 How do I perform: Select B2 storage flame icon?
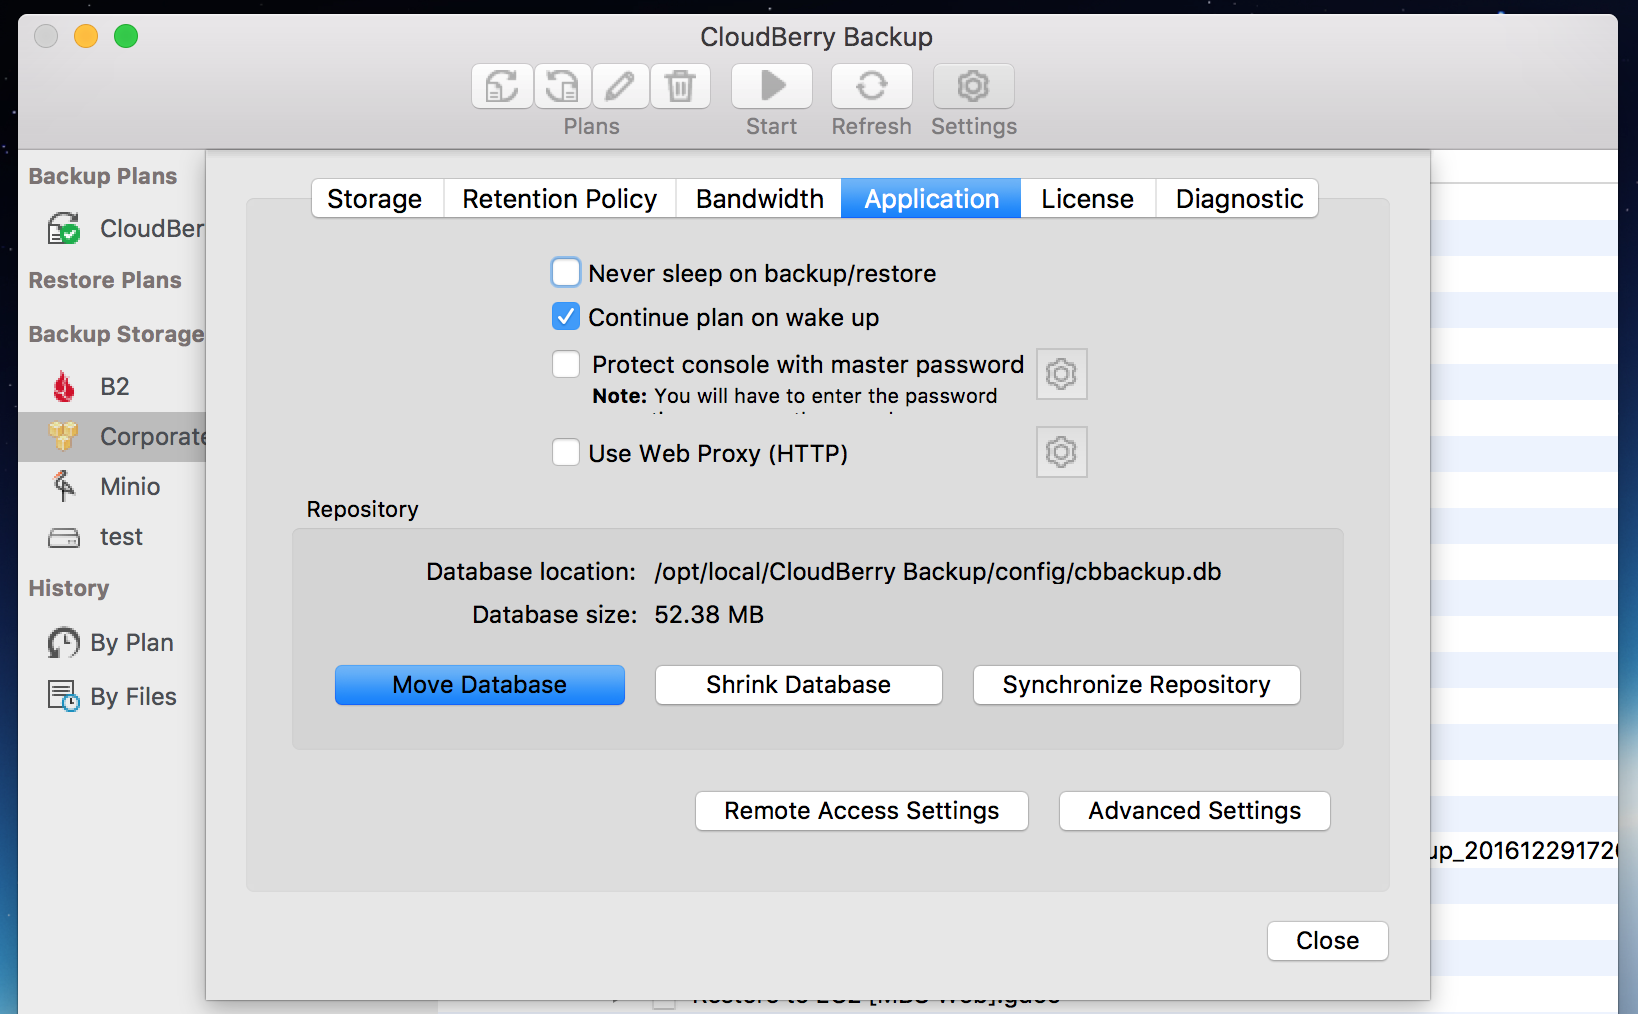(x=64, y=386)
